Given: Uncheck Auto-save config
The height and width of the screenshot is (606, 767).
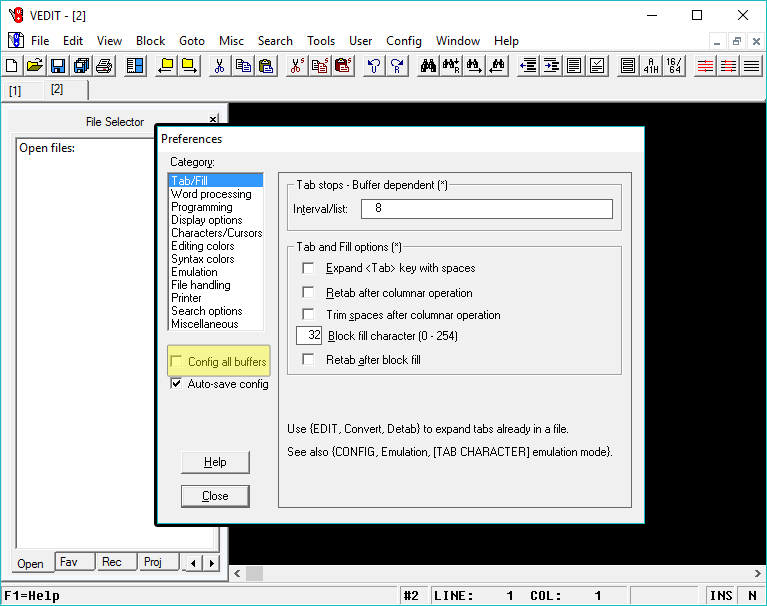Looking at the screenshot, I should point(176,383).
